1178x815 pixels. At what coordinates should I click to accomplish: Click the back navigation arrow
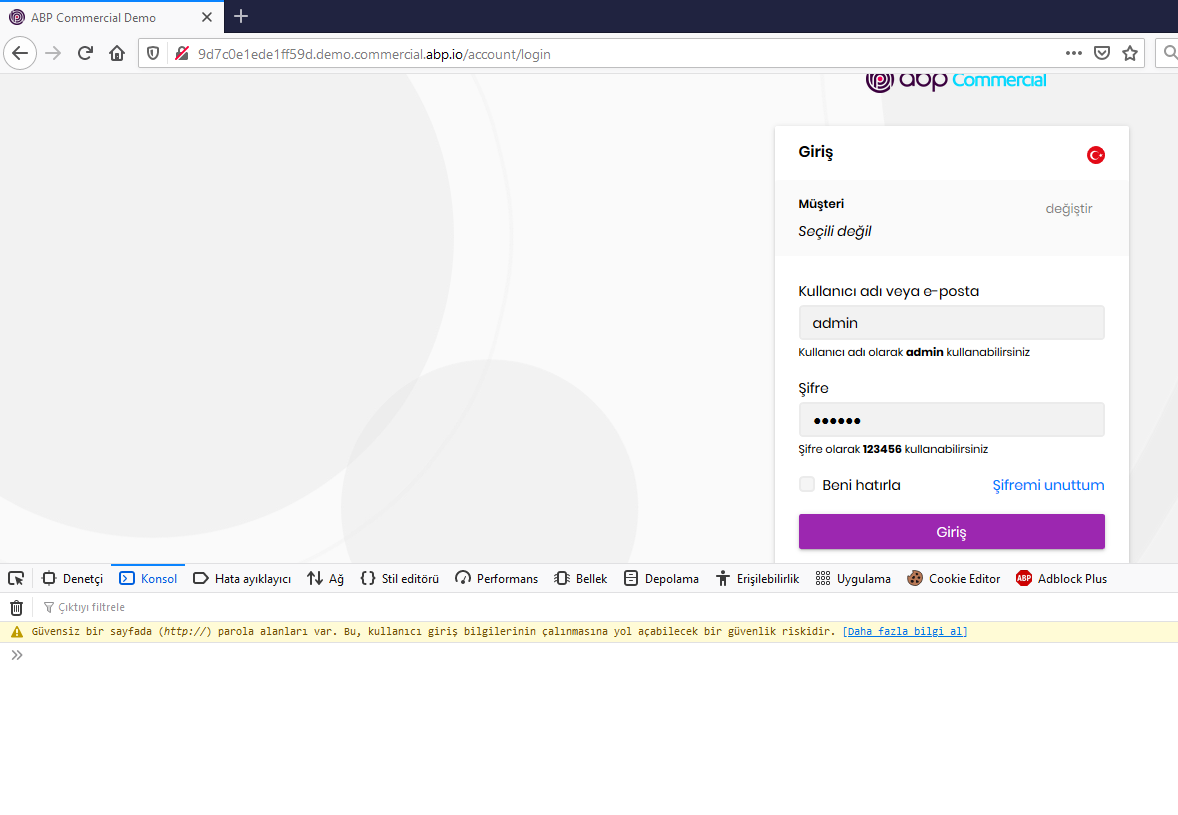(20, 54)
